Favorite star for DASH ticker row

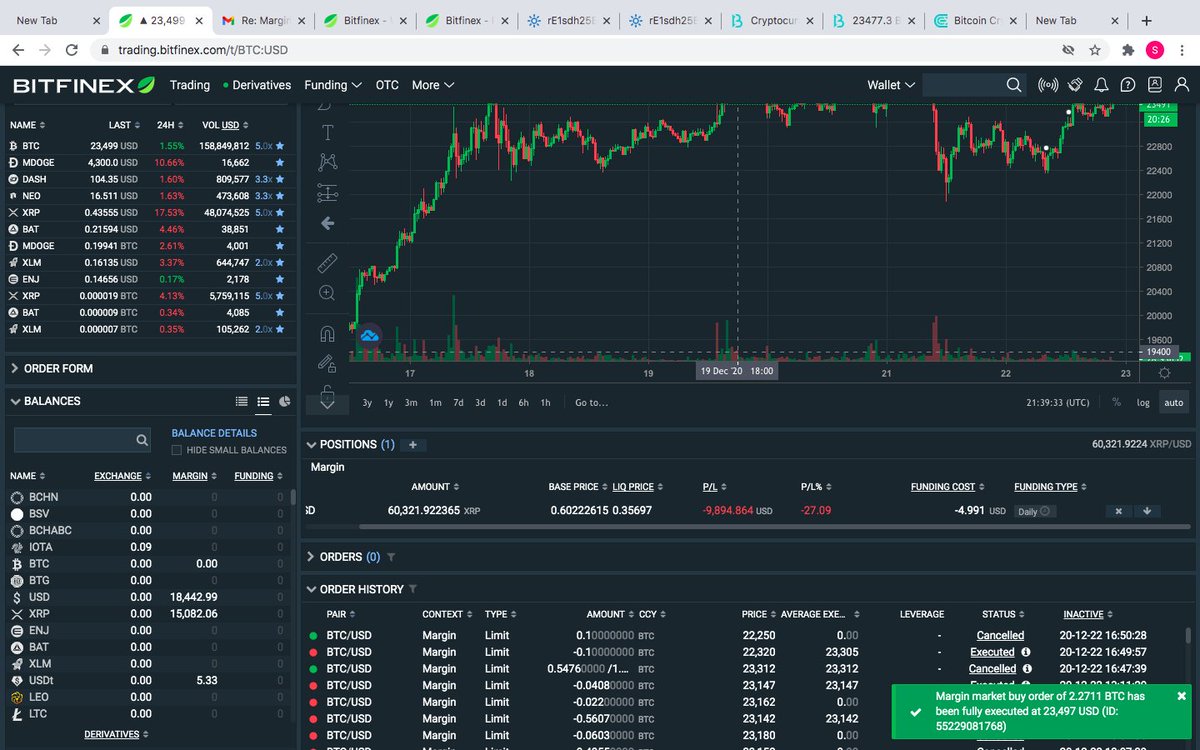[x=280, y=179]
